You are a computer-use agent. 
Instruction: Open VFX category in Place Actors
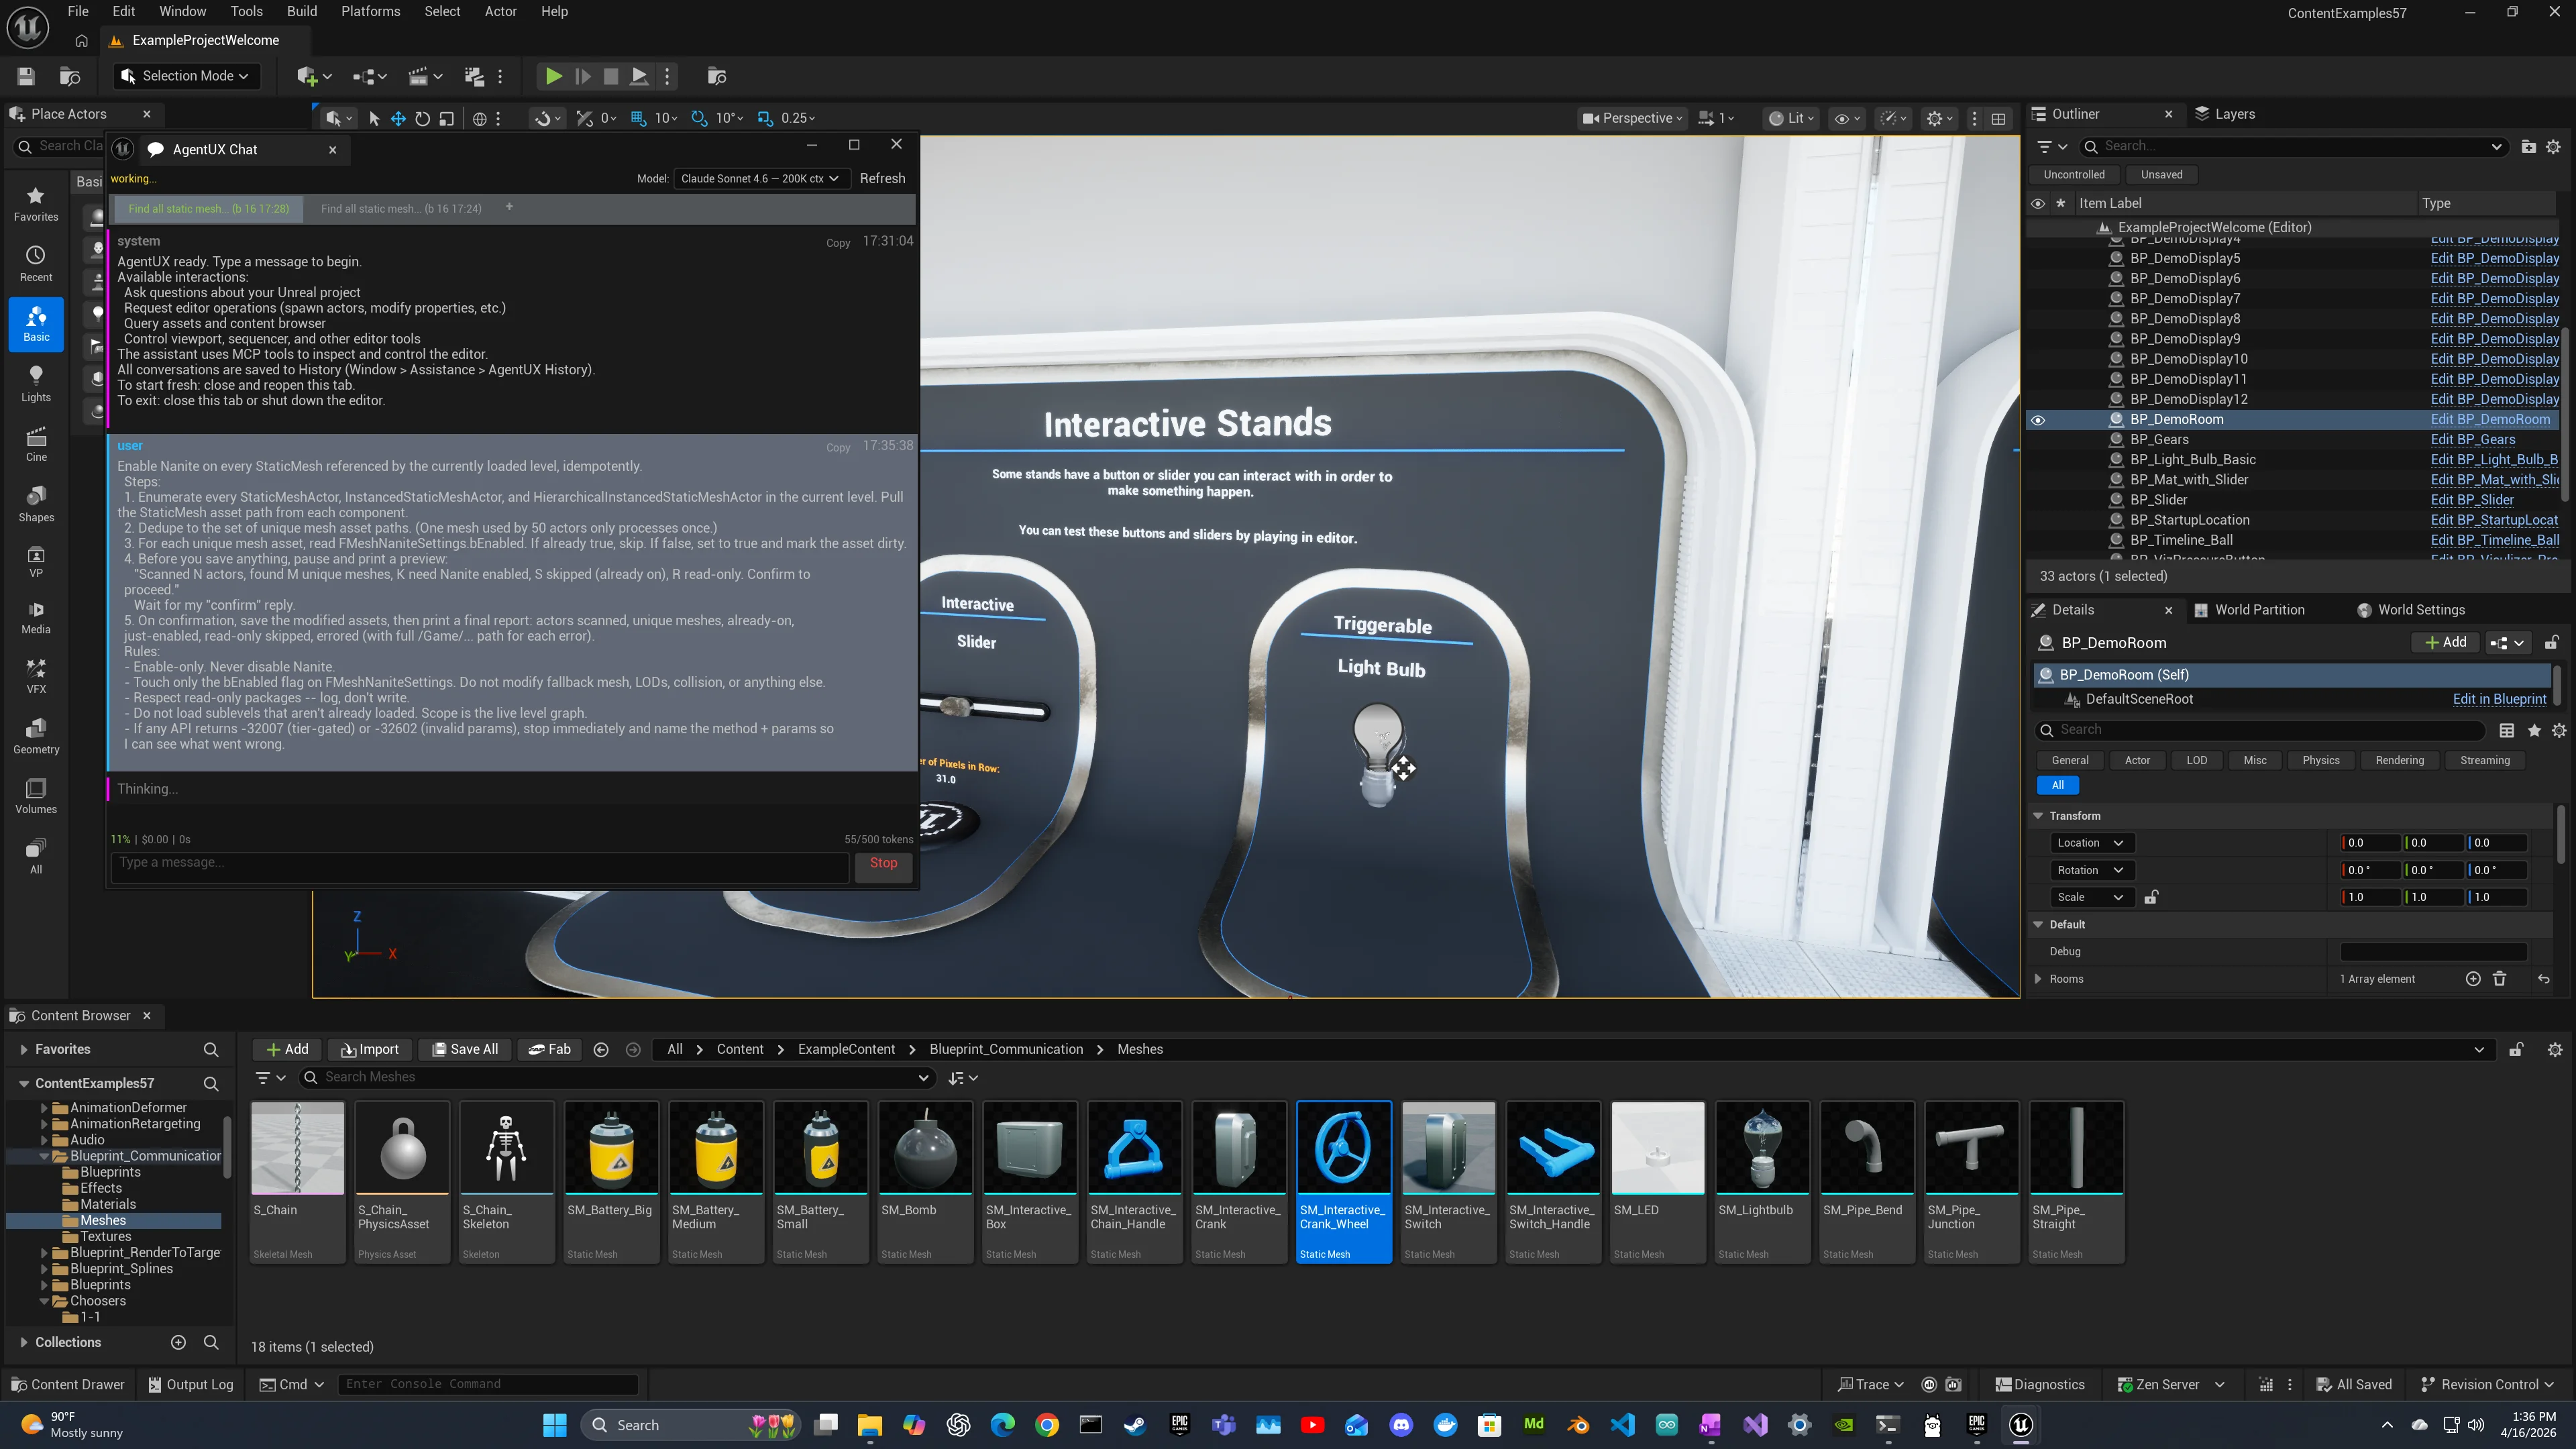36,676
